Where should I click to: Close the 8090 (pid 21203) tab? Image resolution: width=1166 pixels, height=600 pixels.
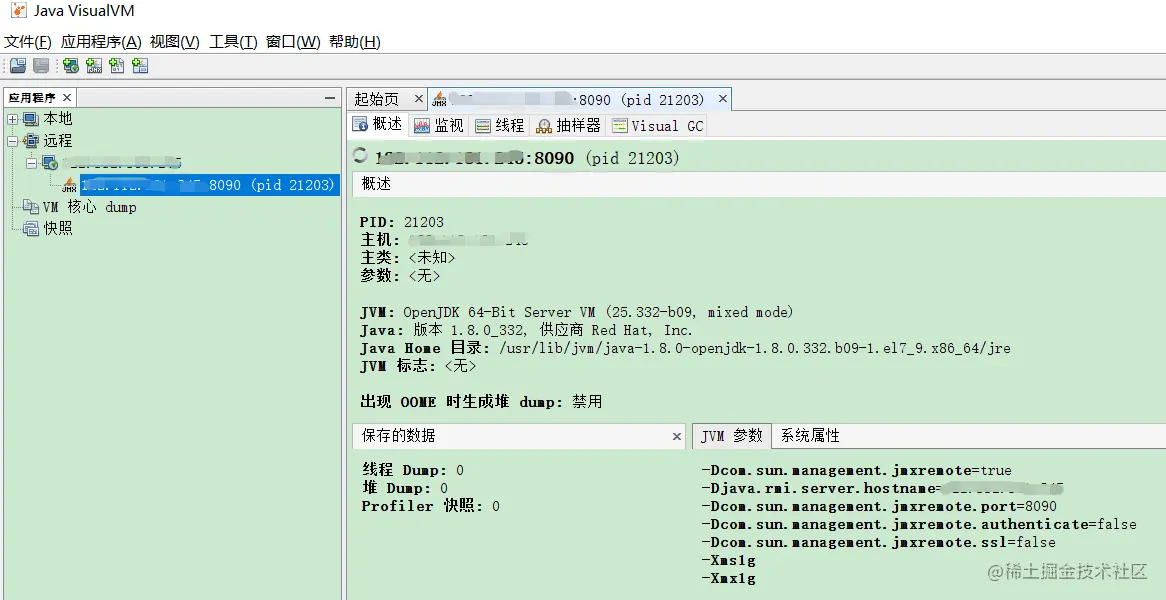[722, 98]
